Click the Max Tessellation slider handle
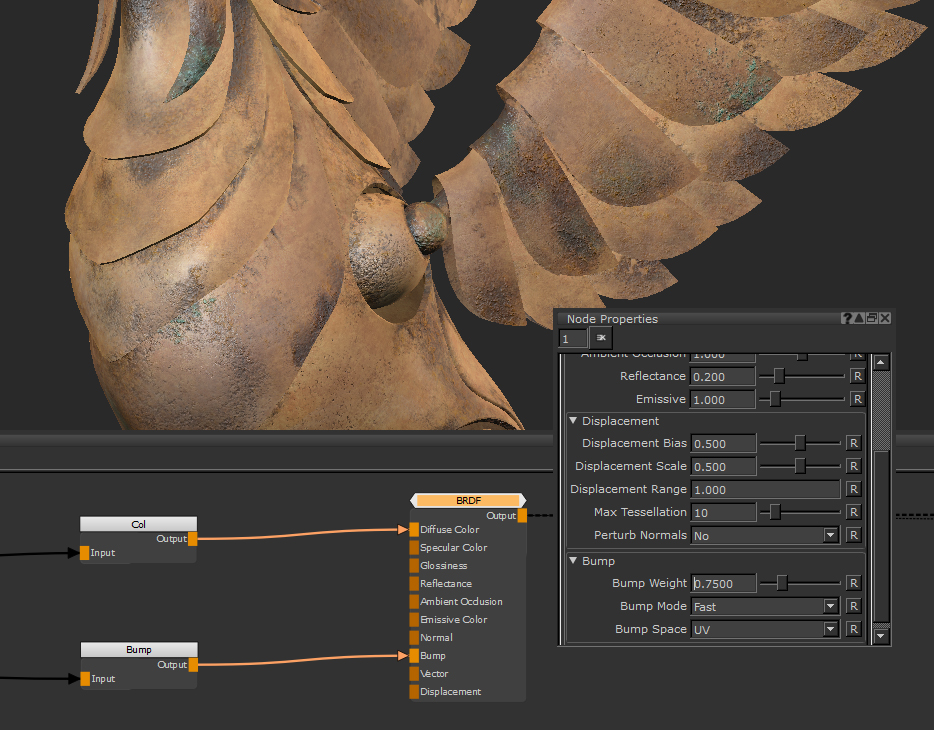Viewport: 934px width, 730px height. 774,512
